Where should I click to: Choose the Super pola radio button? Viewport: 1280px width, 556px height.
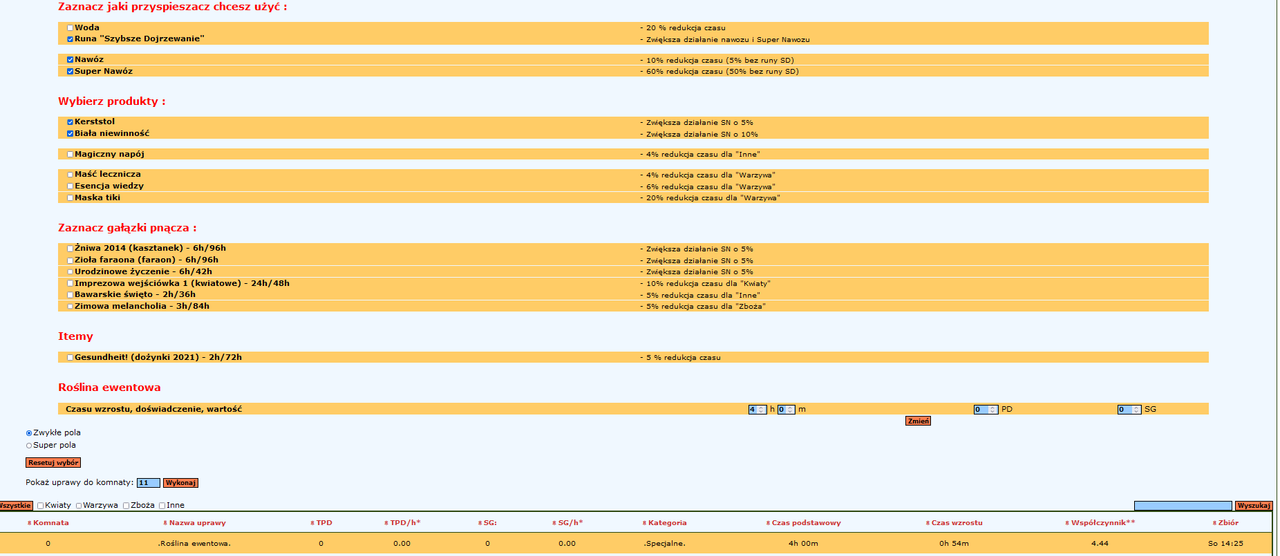tap(29, 445)
